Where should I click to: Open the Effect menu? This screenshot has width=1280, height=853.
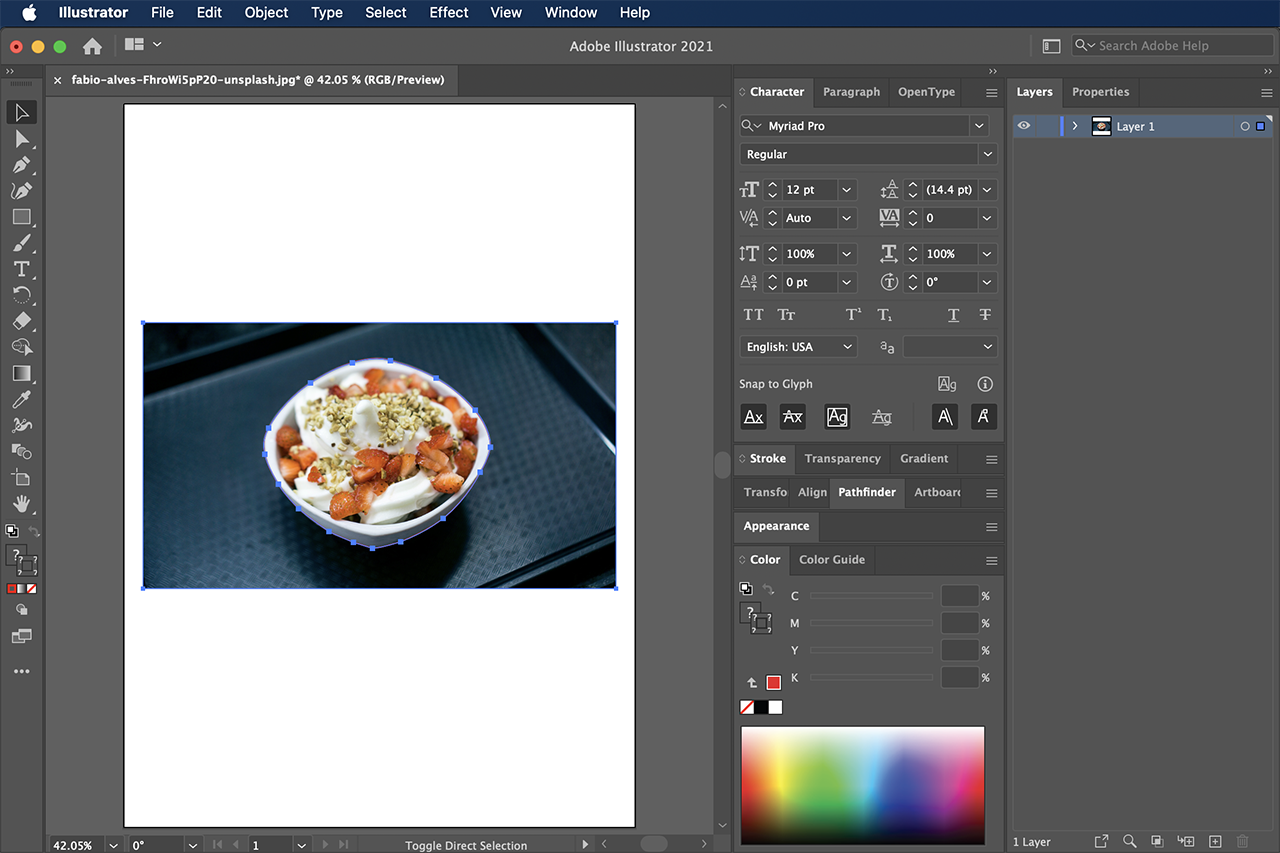pos(449,13)
